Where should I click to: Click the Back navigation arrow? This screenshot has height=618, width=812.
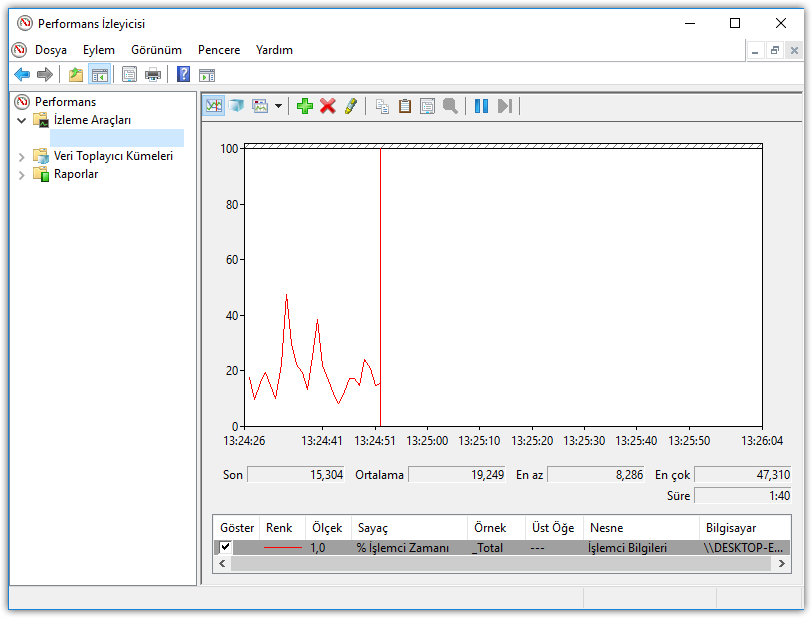(x=21, y=74)
